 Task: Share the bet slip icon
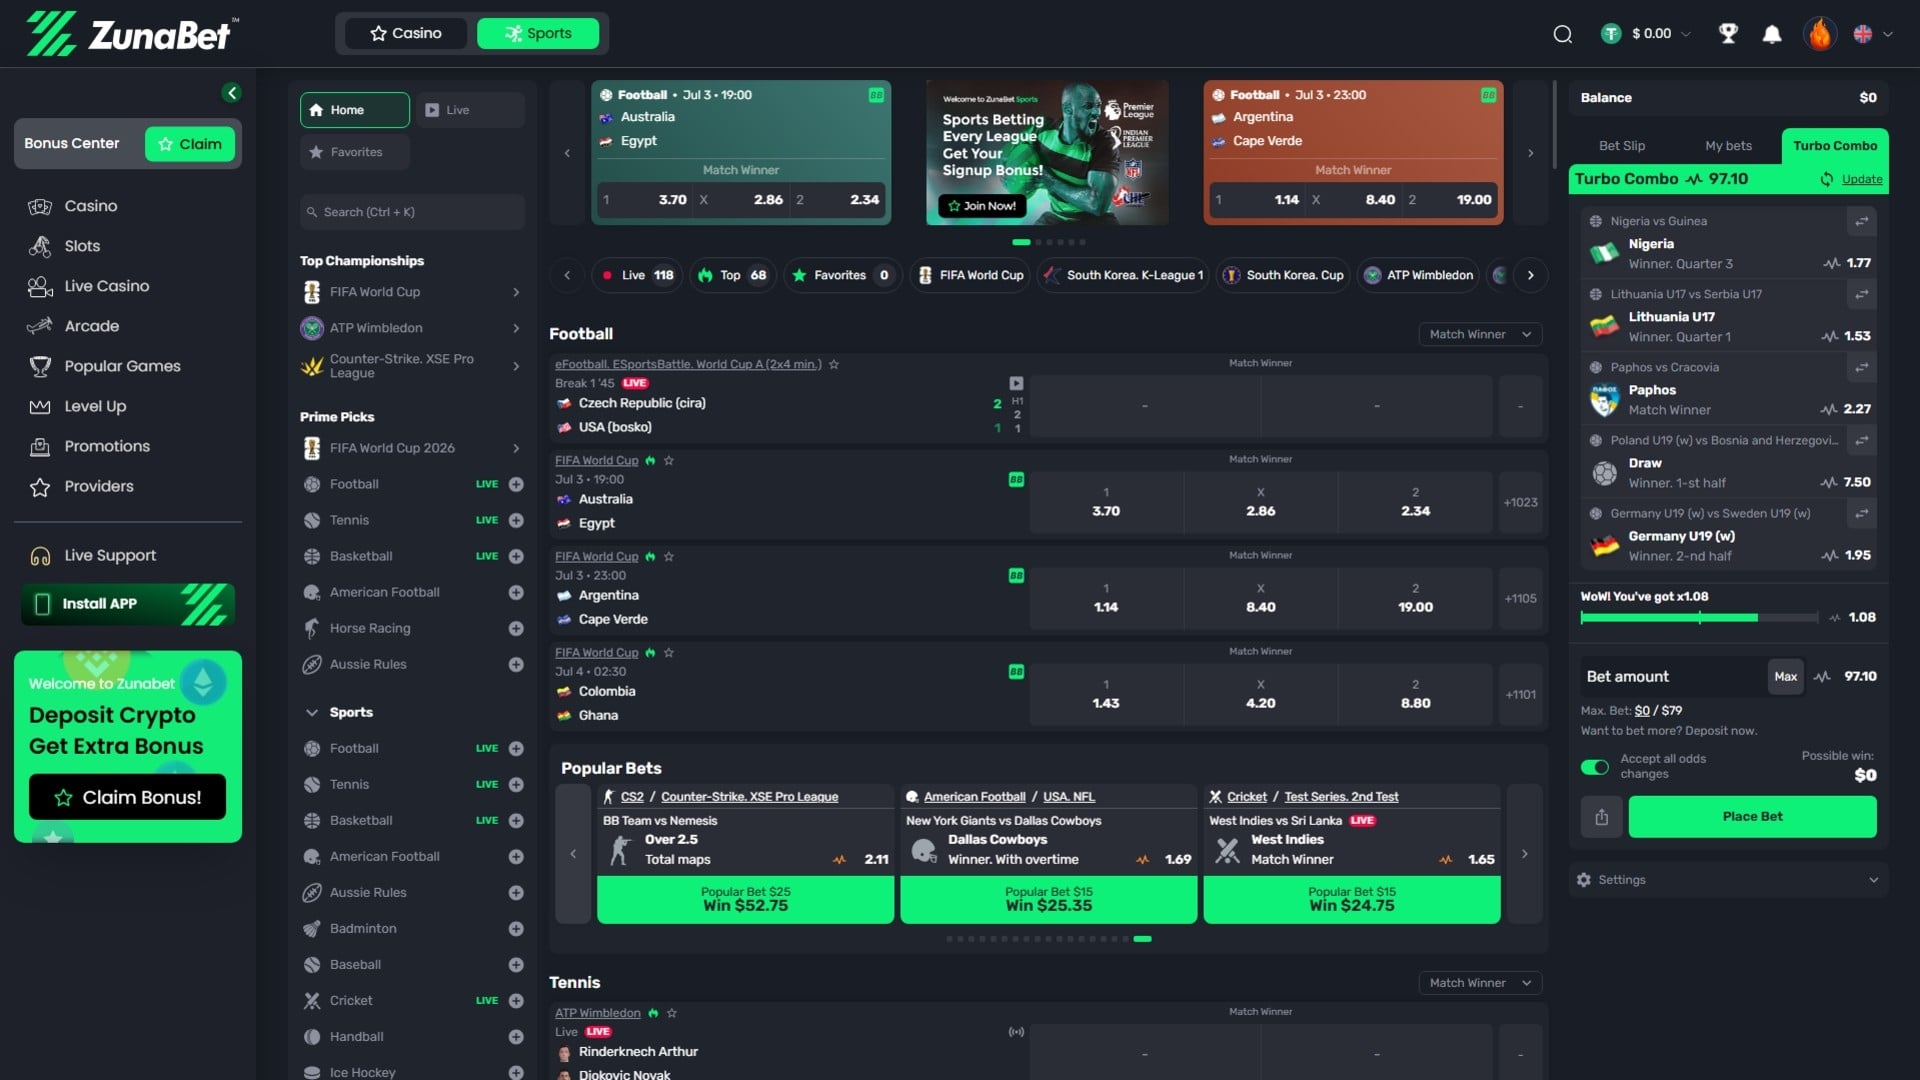(1601, 817)
